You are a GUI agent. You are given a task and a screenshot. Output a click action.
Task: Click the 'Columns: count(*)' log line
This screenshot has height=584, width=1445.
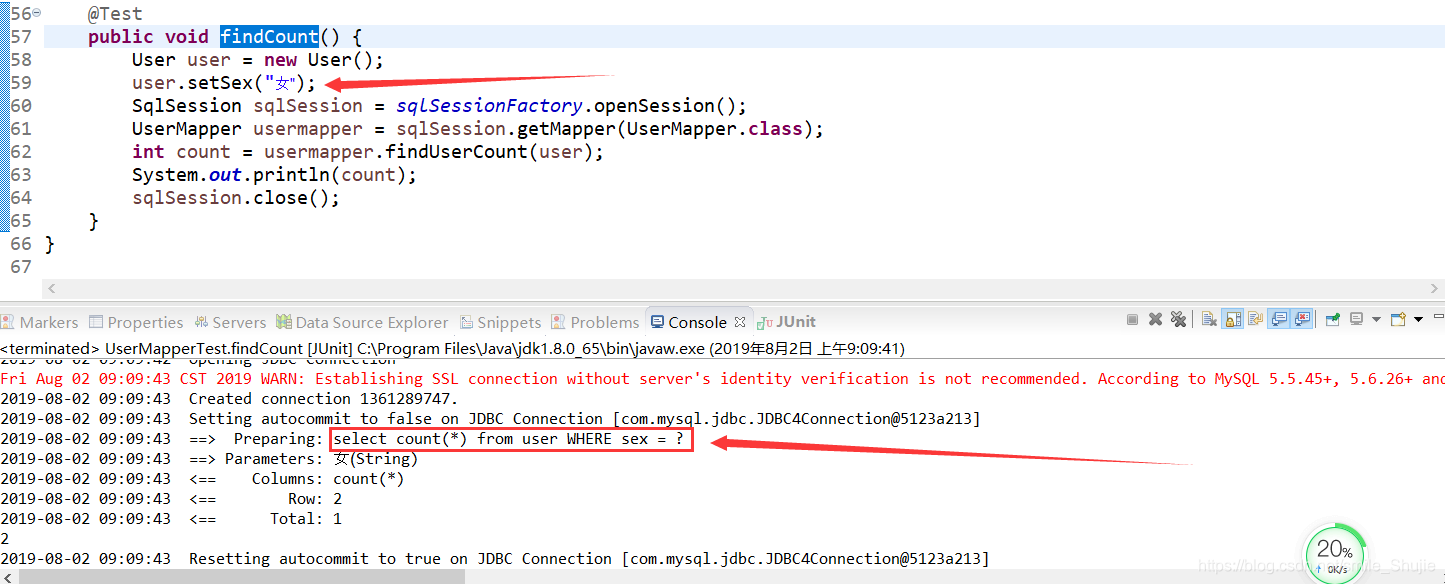tap(202, 479)
